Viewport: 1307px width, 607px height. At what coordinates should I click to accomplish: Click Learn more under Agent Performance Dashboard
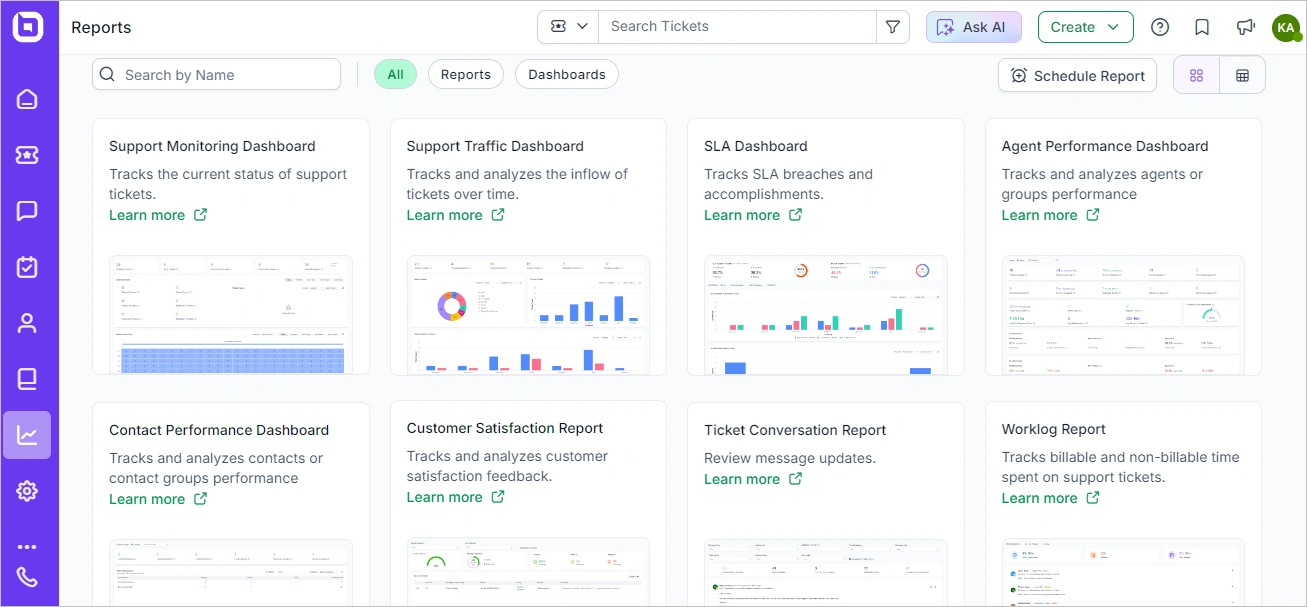point(1039,215)
